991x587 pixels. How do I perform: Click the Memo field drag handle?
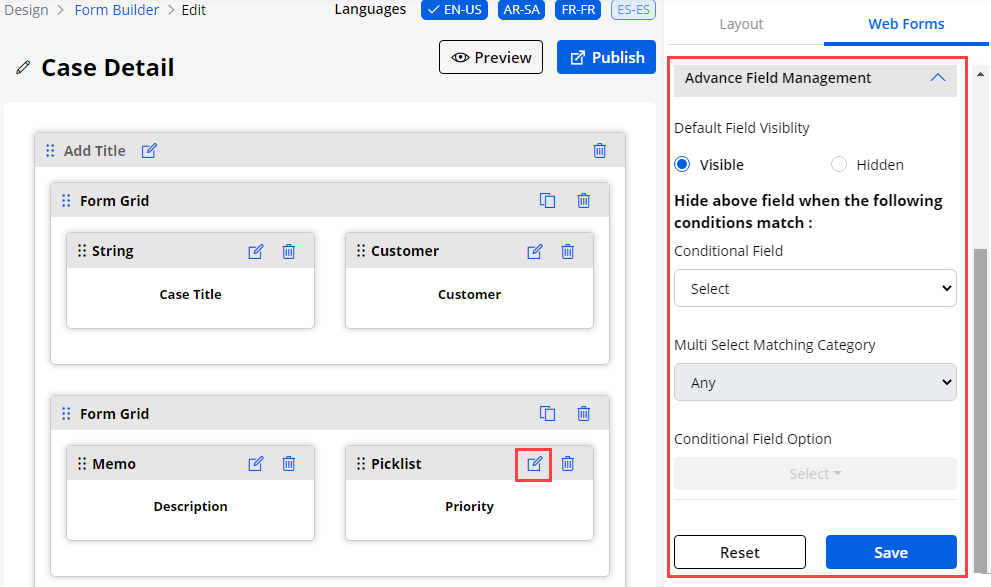[x=82, y=464]
